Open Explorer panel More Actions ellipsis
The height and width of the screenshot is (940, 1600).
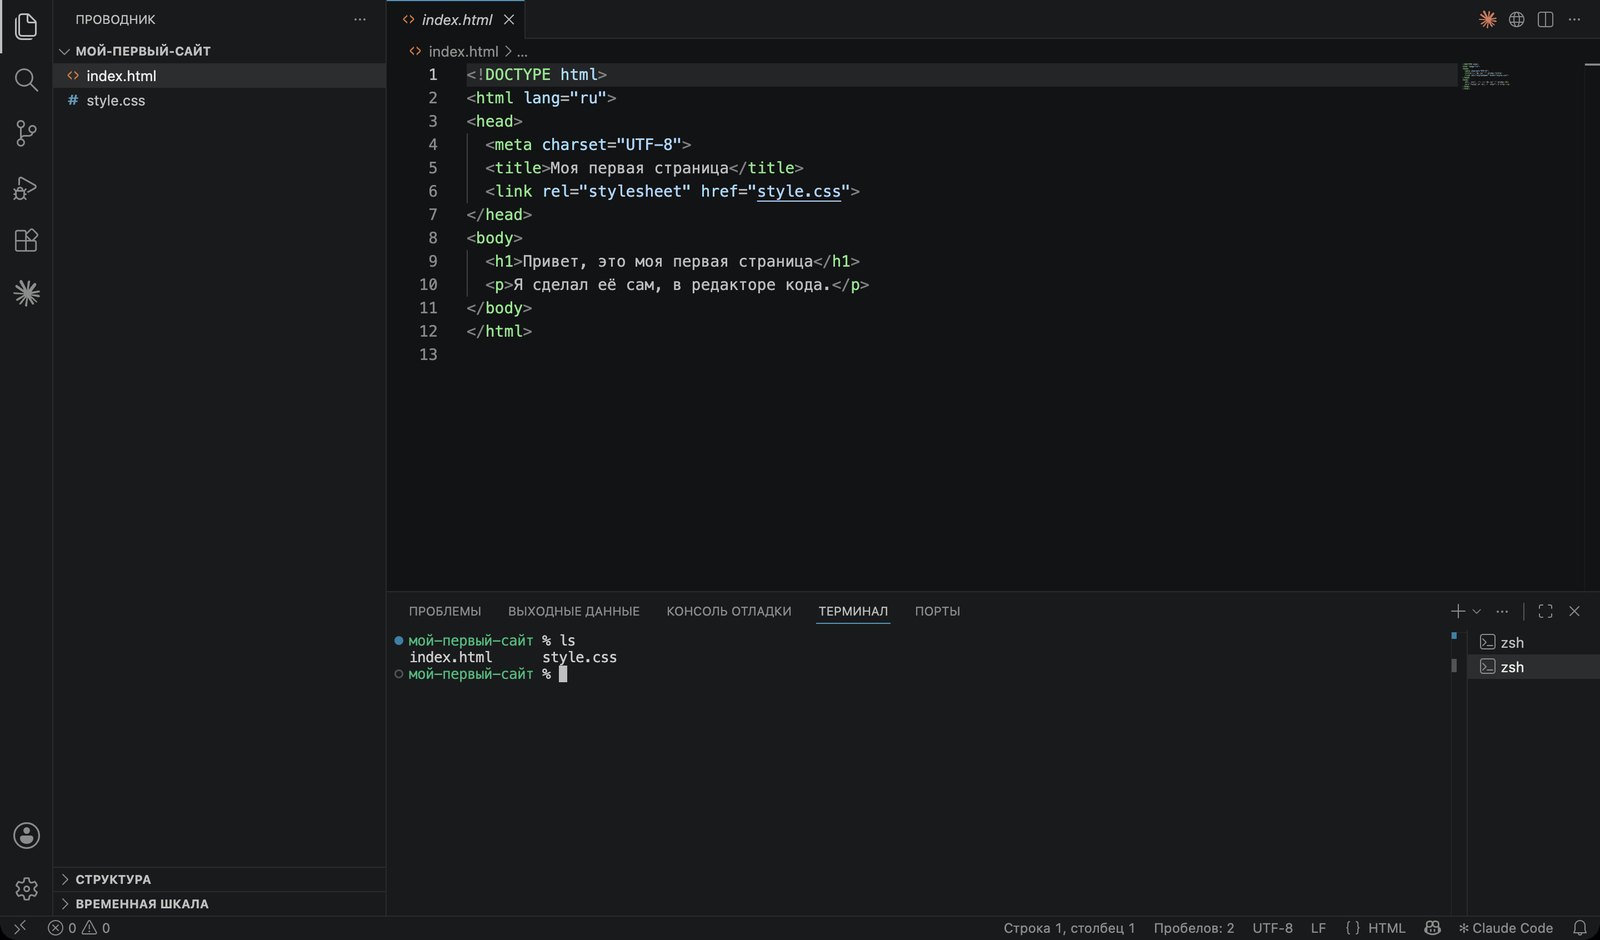tap(360, 19)
